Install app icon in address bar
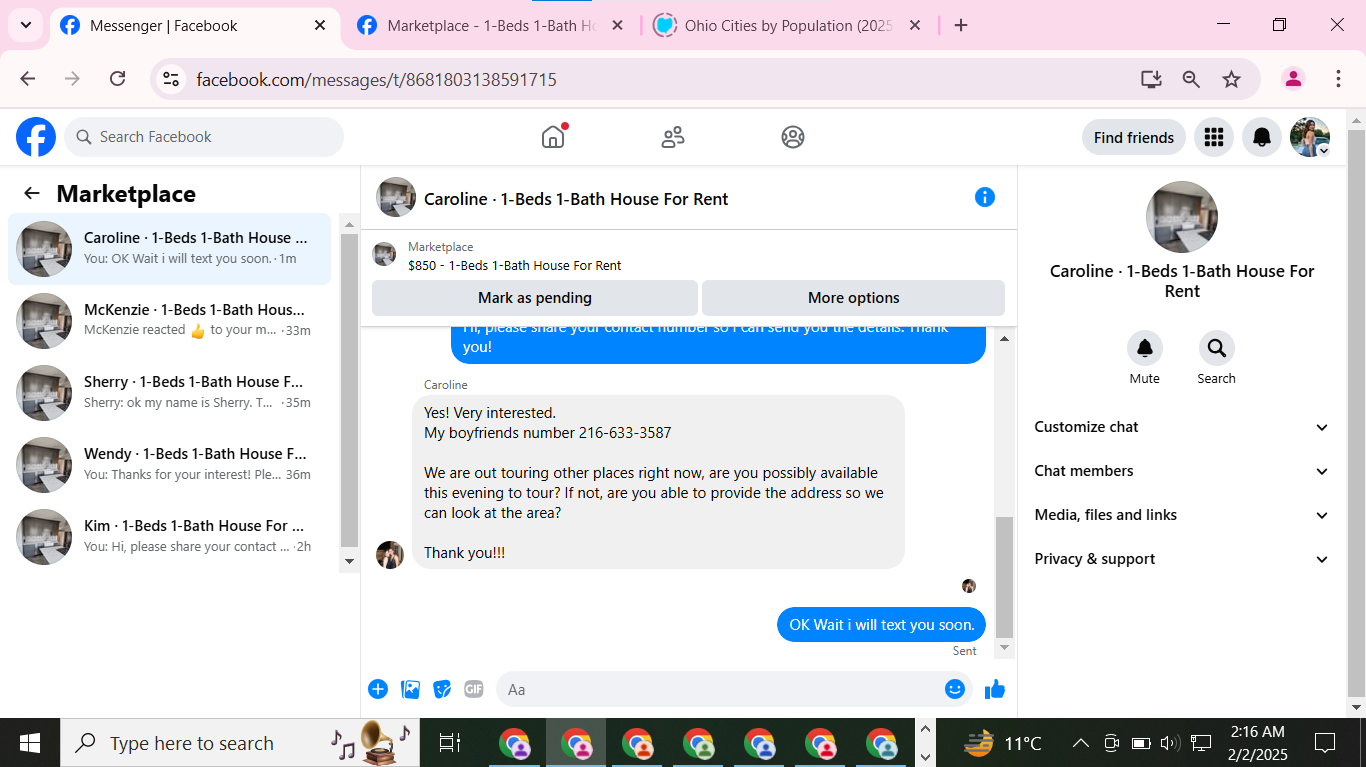1366x767 pixels. (x=1151, y=79)
